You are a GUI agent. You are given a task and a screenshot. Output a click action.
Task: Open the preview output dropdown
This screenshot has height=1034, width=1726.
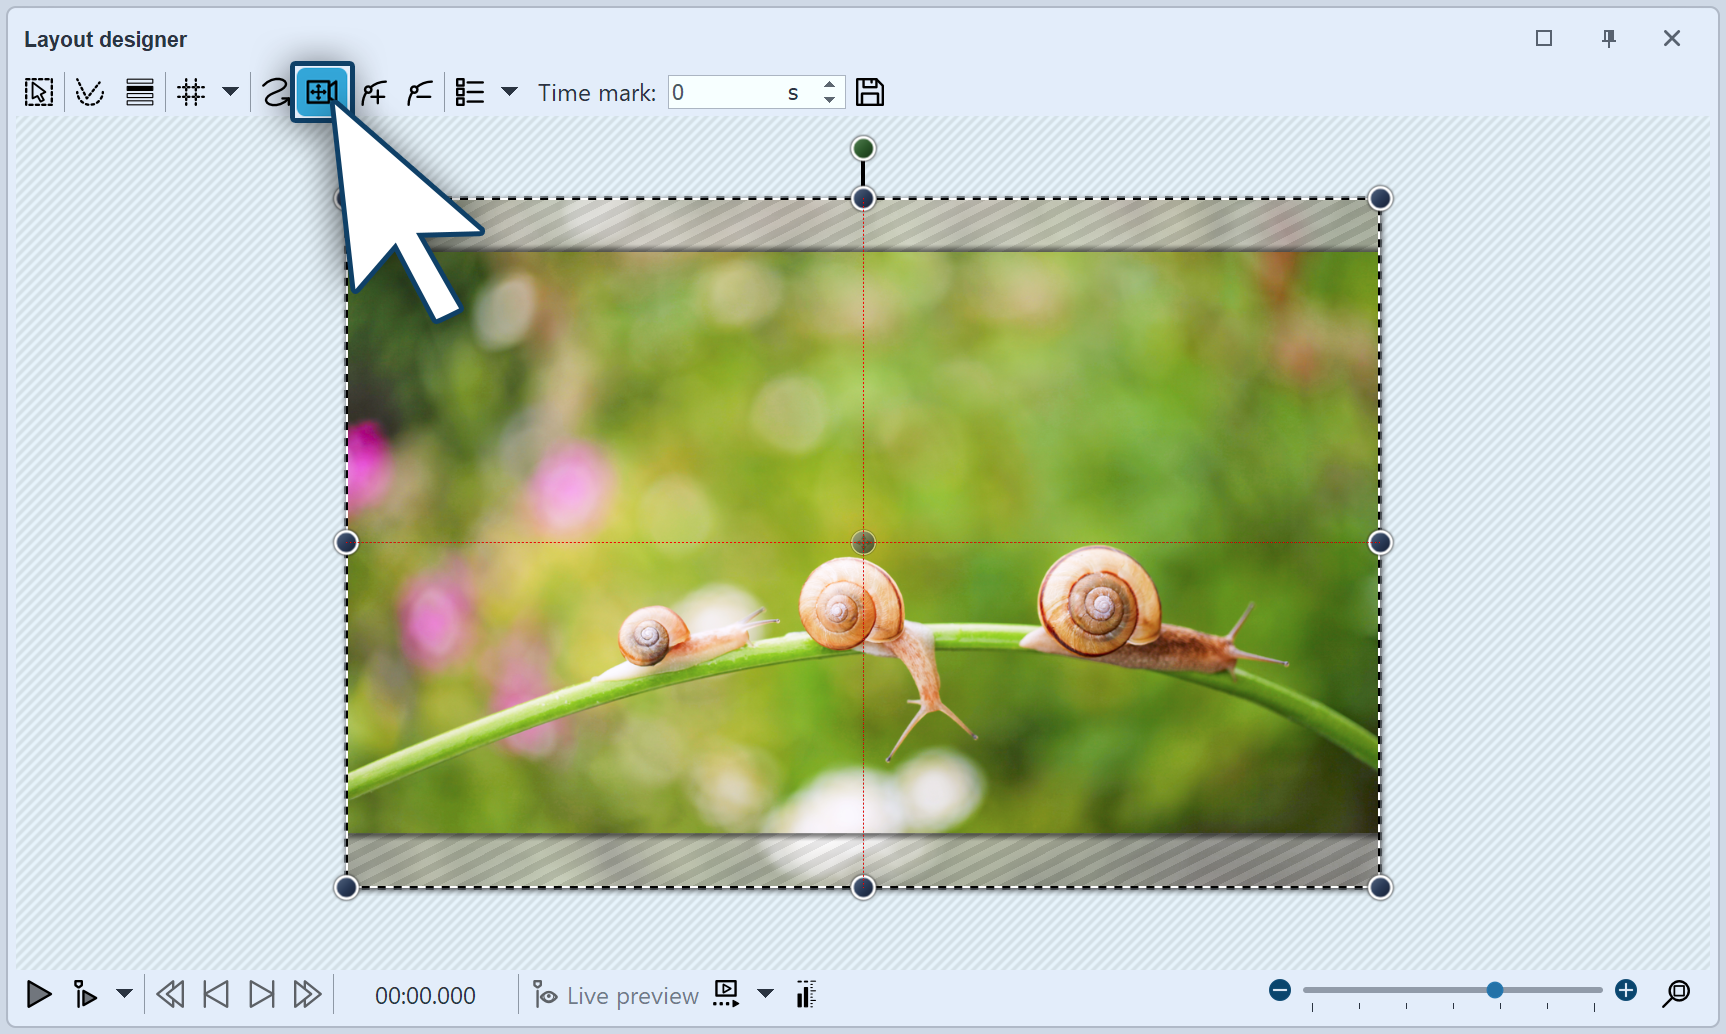point(765,994)
